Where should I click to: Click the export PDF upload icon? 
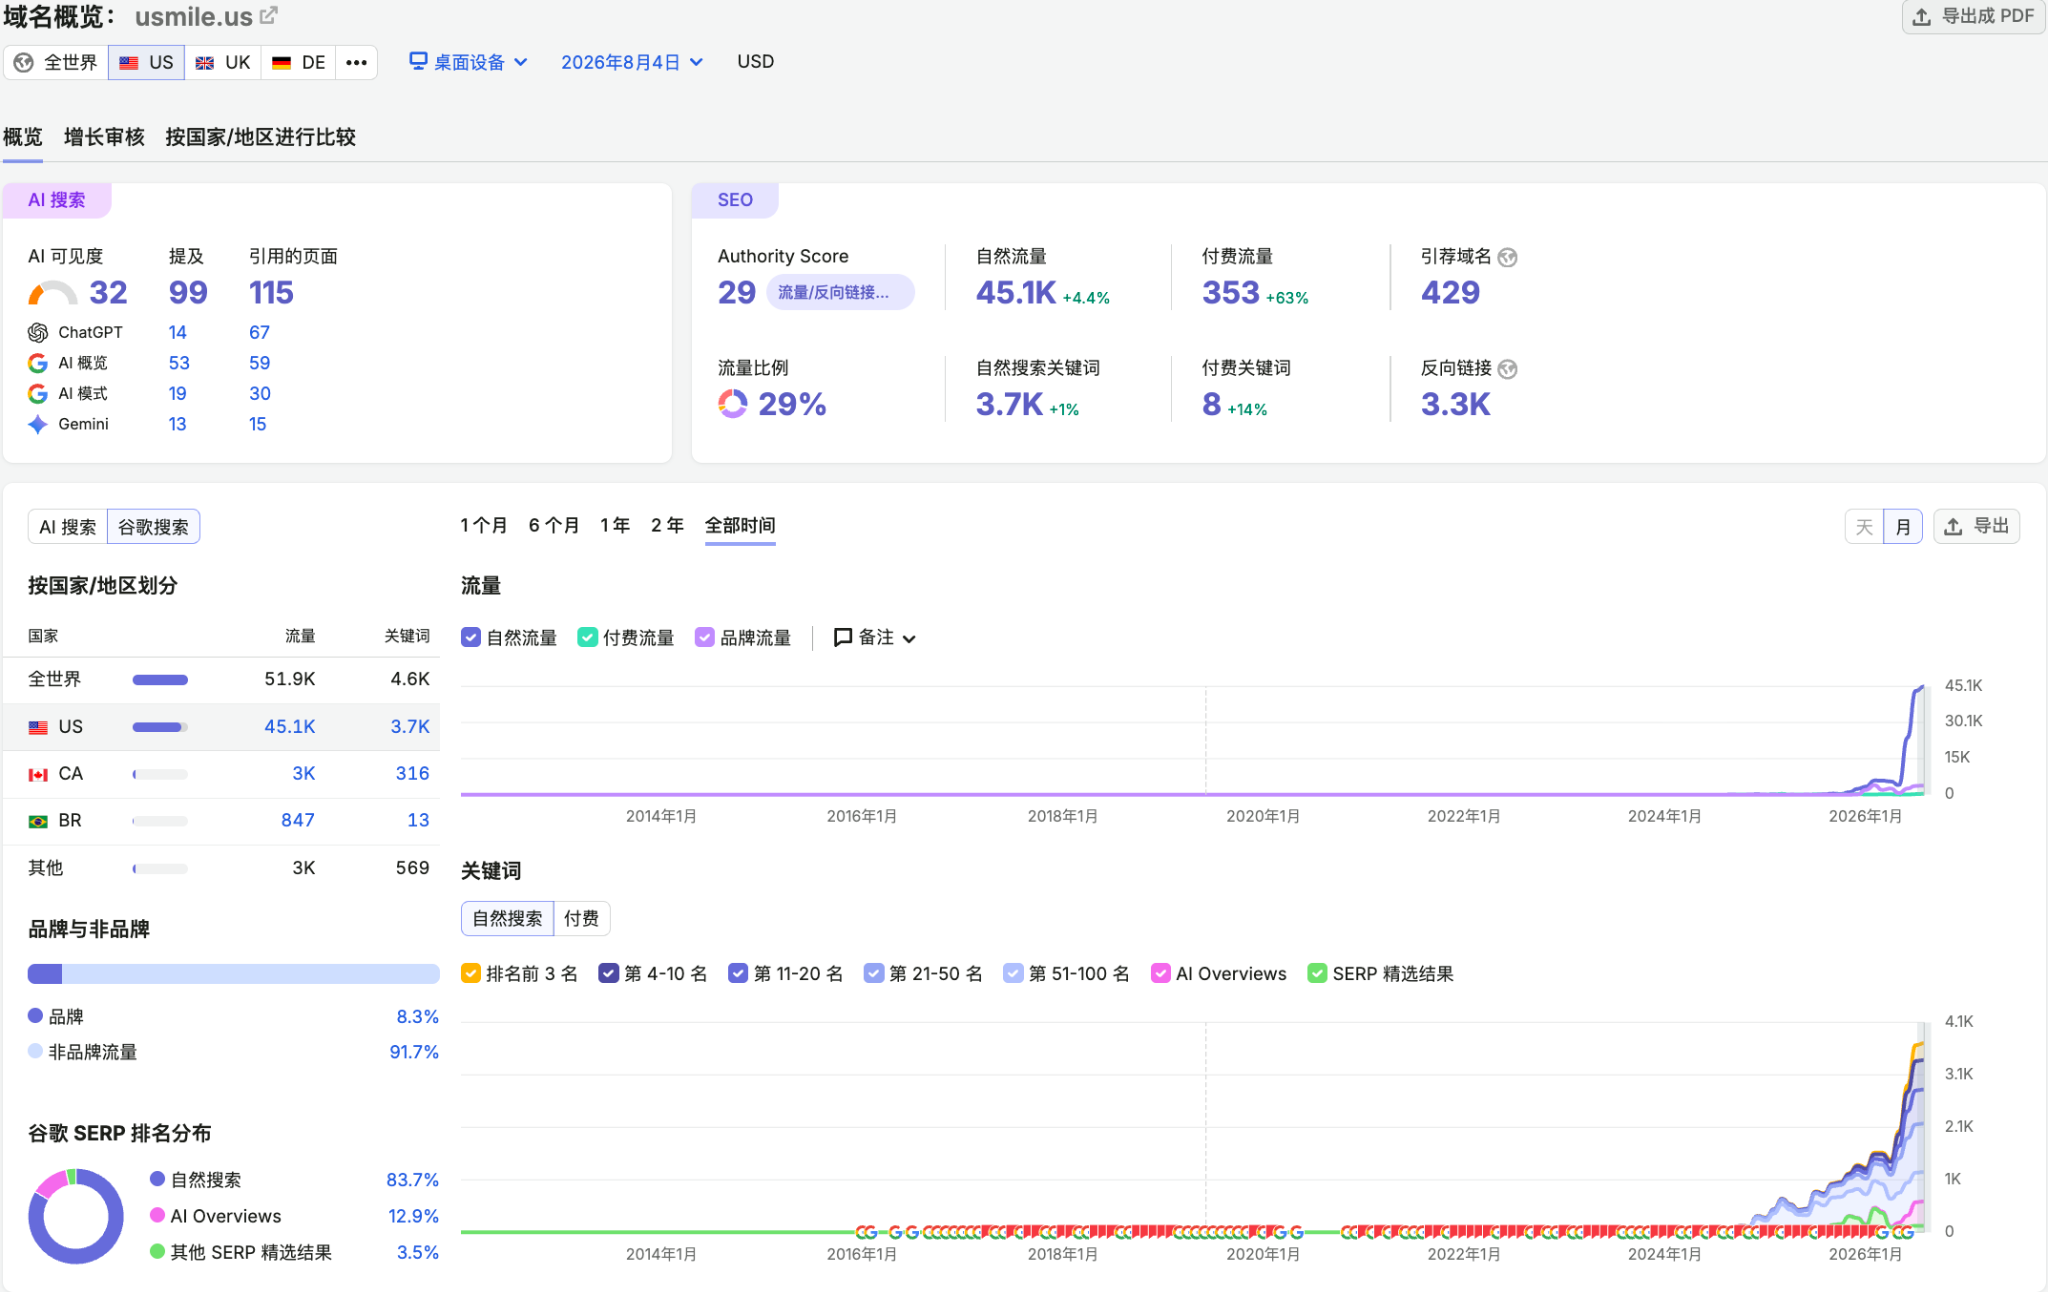click(x=1921, y=16)
